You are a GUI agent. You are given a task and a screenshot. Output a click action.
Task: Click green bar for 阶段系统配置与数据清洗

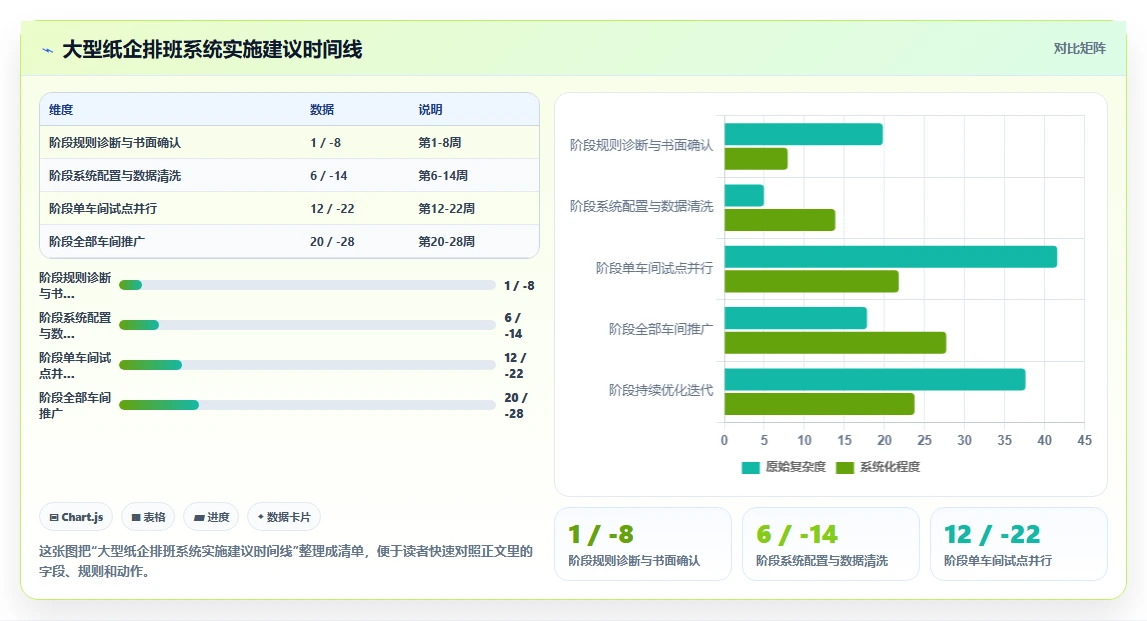(780, 220)
